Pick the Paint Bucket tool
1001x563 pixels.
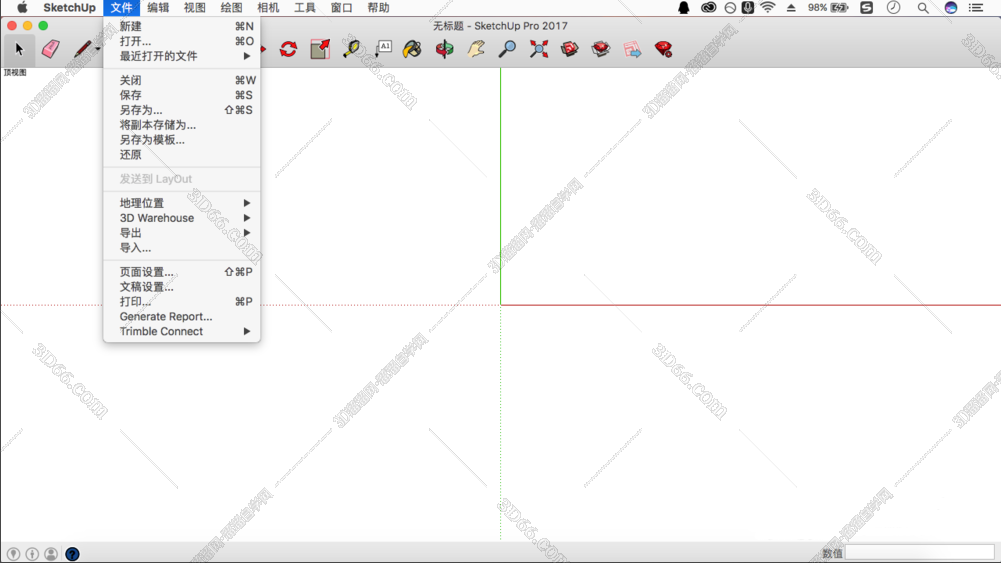coord(412,49)
